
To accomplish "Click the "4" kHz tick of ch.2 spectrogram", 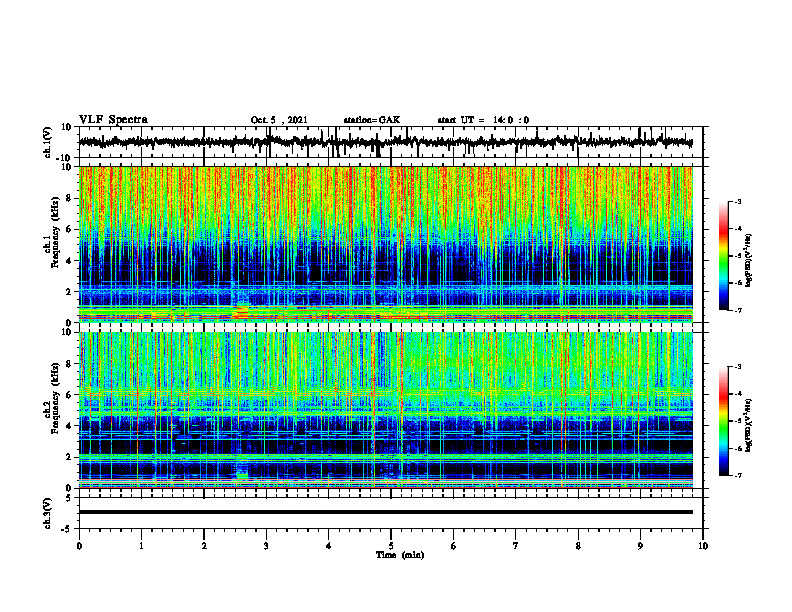I will (x=69, y=426).
